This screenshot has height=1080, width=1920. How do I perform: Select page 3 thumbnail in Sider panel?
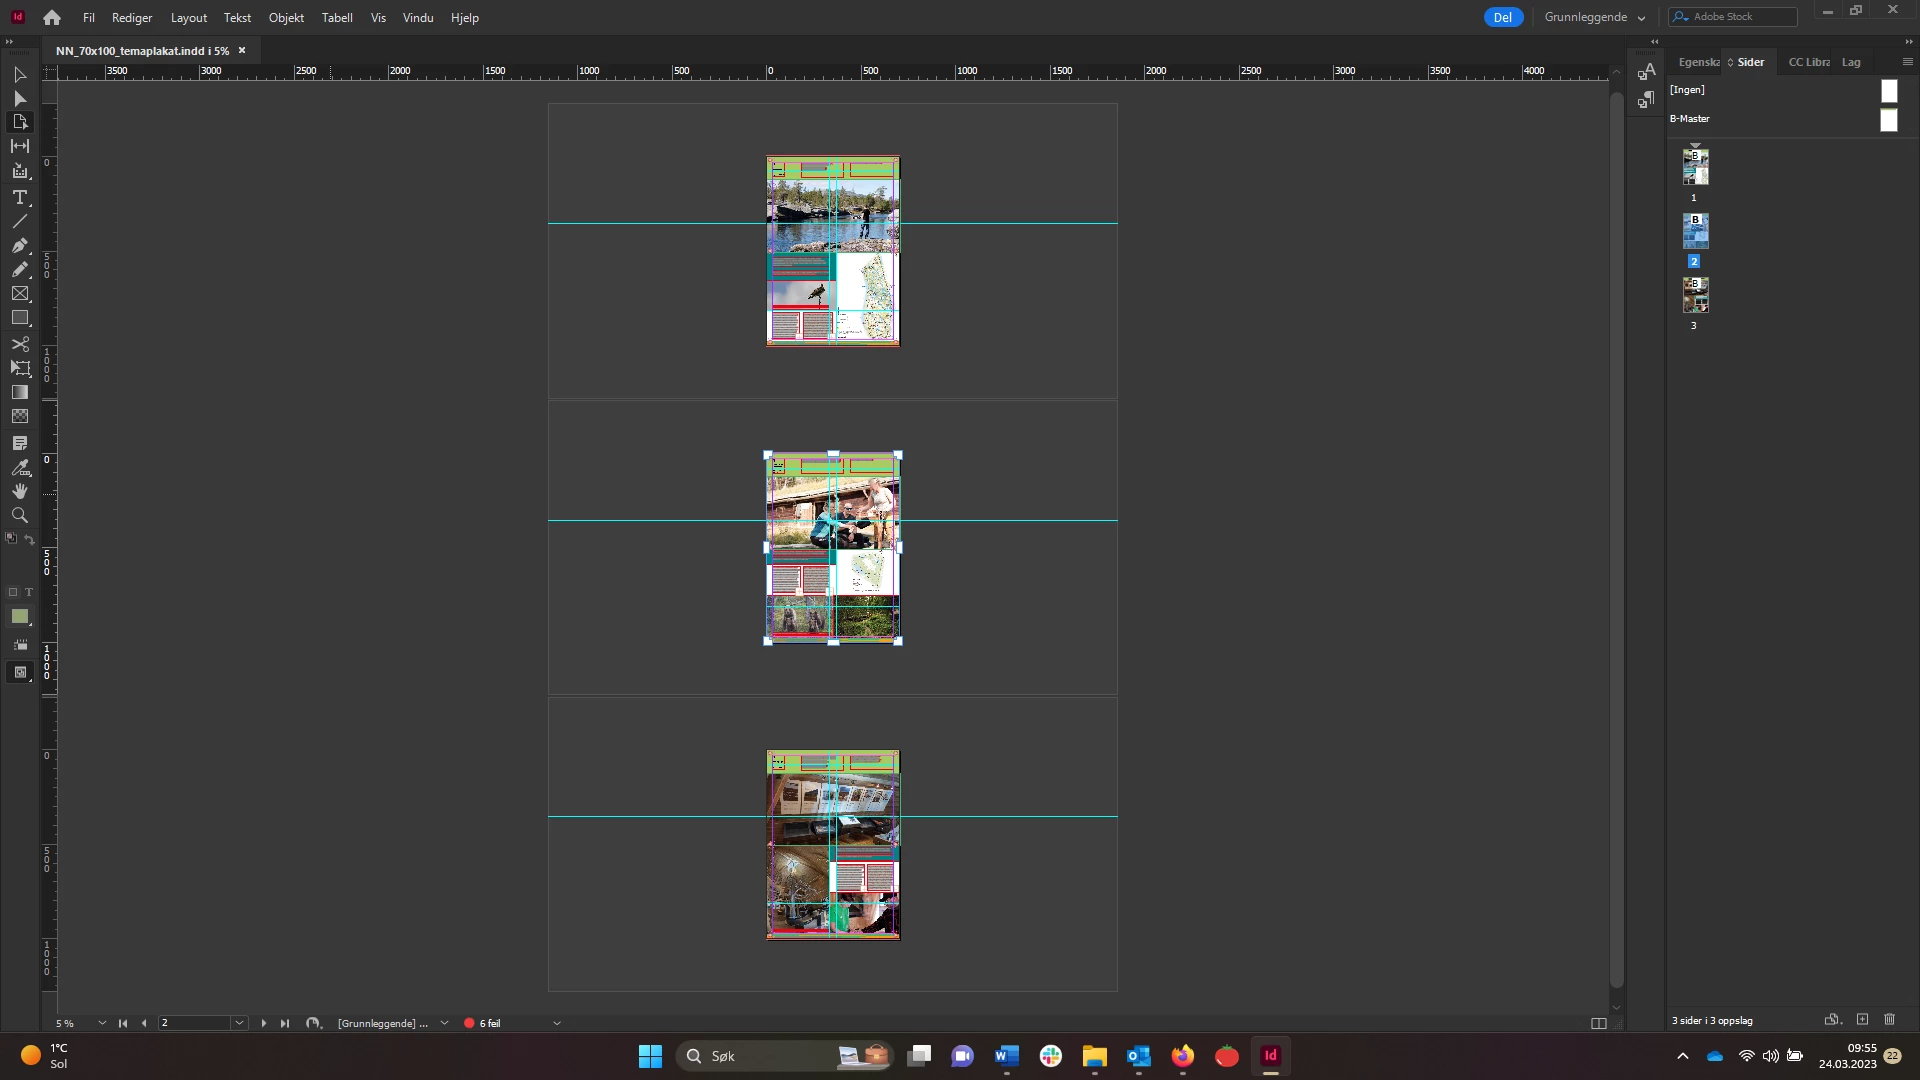1695,295
